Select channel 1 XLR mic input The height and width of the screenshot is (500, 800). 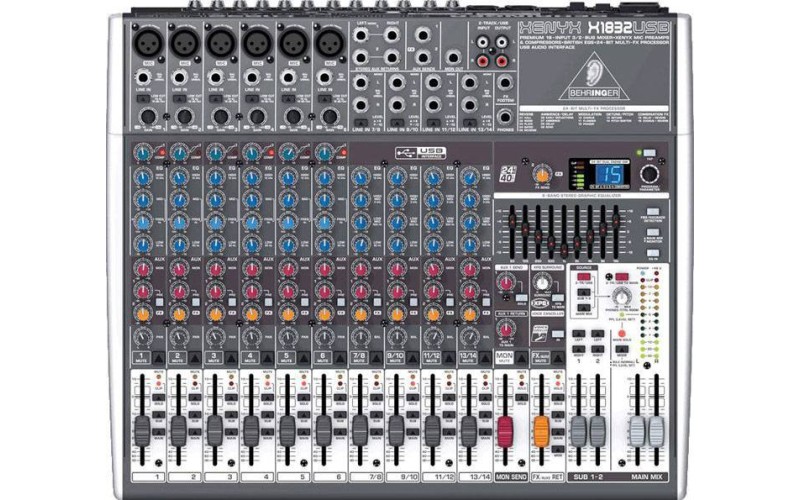coord(148,43)
